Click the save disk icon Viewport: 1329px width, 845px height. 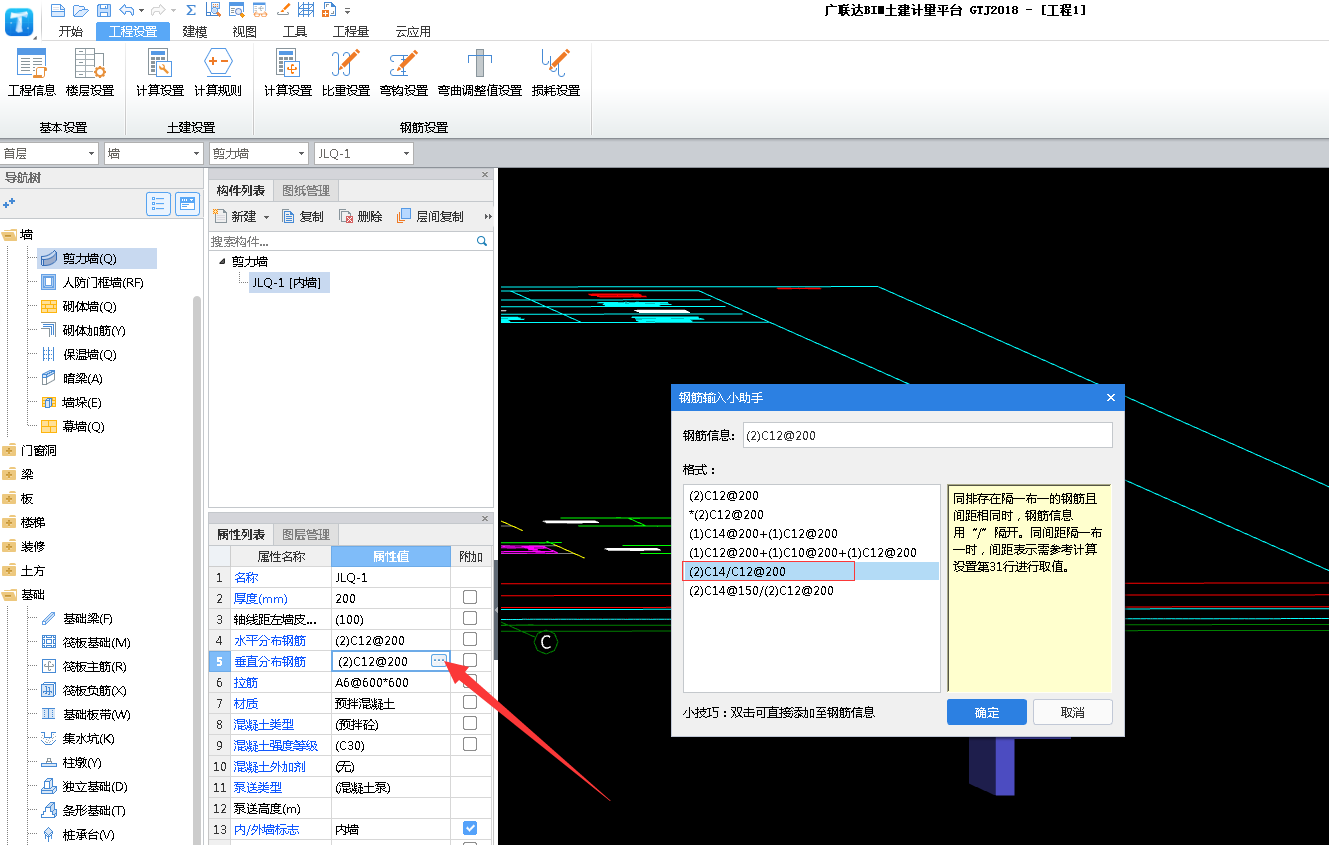point(103,10)
